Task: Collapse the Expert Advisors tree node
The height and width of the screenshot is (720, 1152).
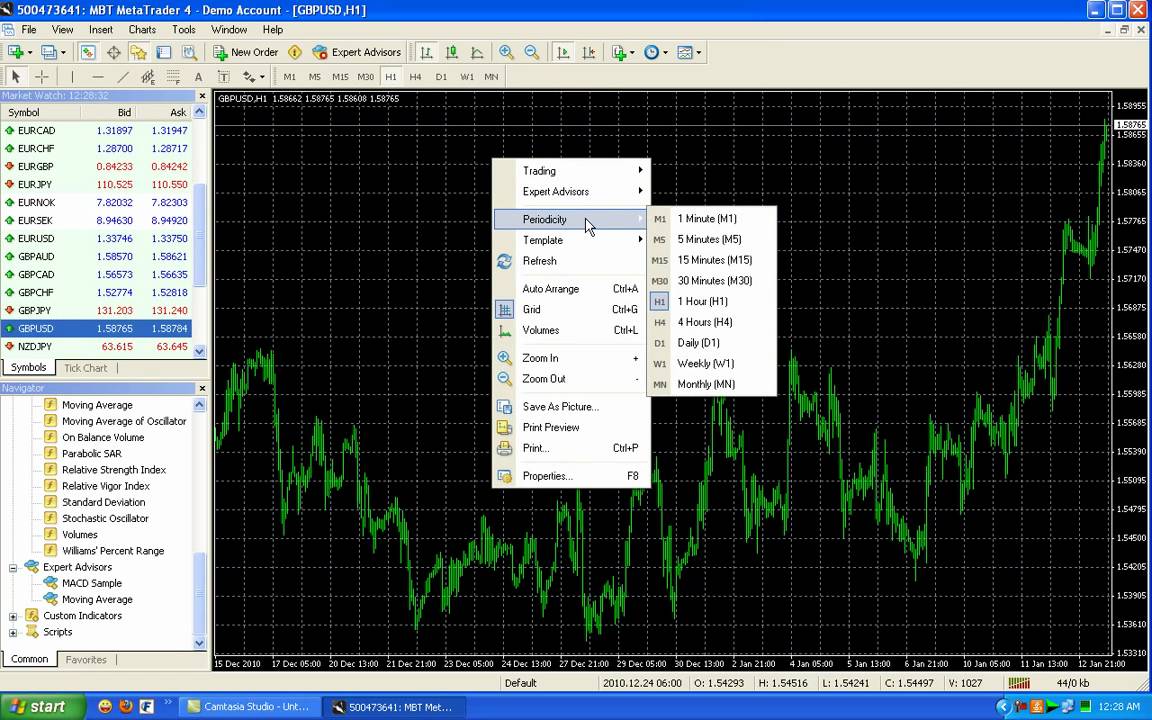Action: 12,568
